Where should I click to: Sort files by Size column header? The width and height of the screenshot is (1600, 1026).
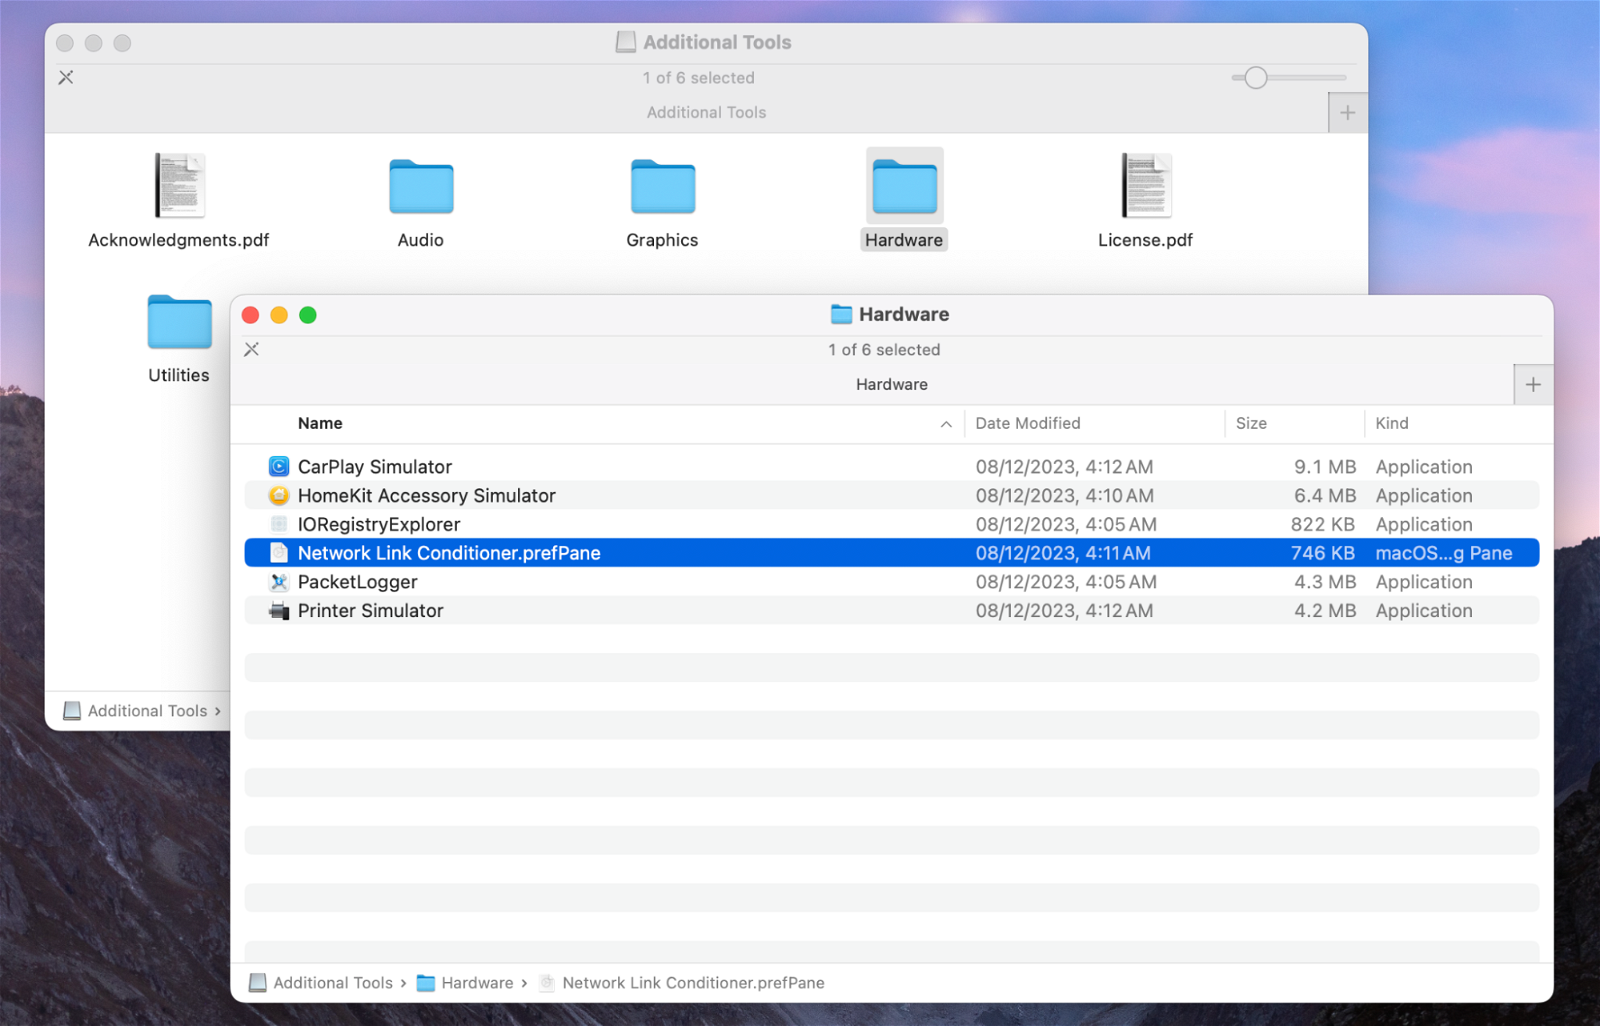pyautogui.click(x=1251, y=424)
